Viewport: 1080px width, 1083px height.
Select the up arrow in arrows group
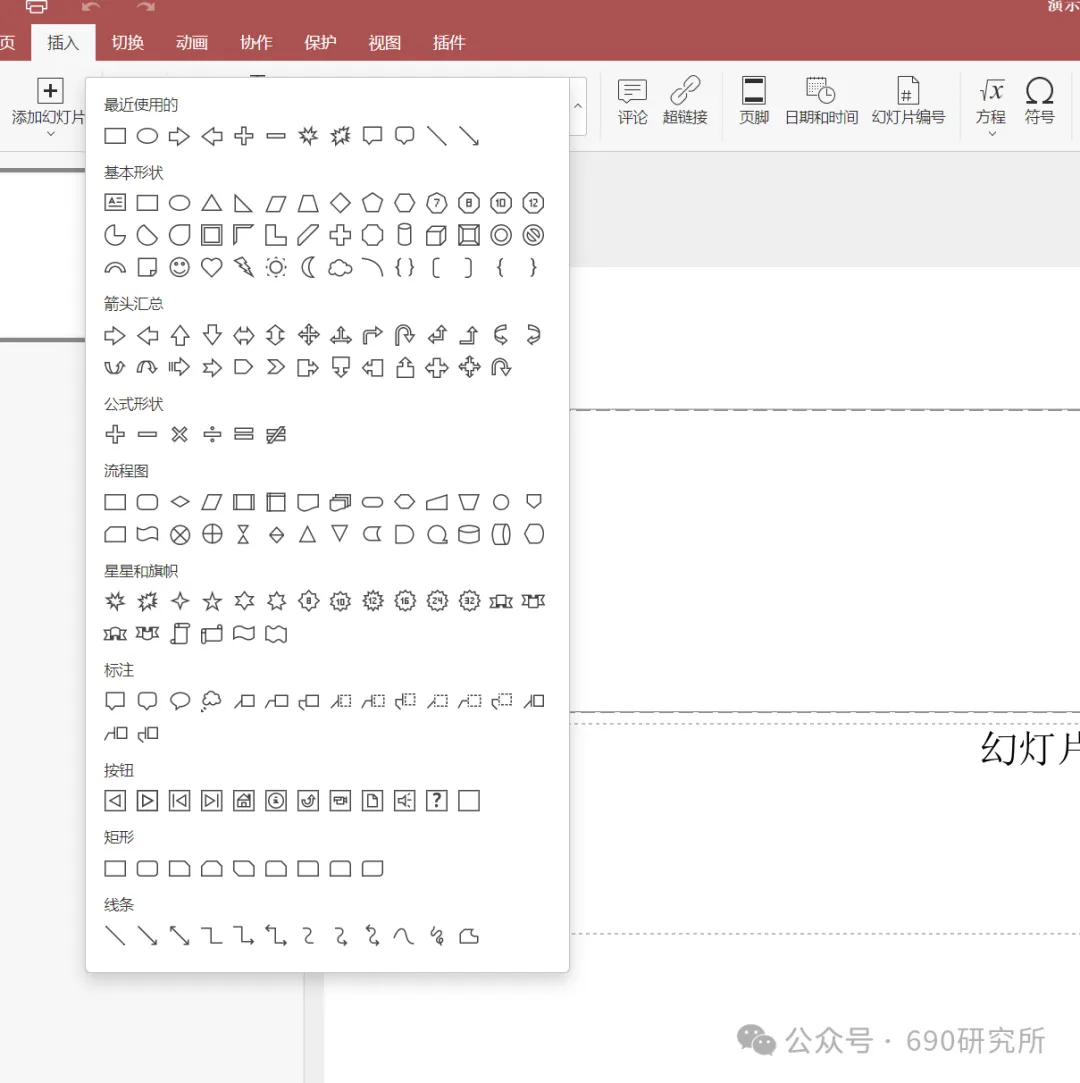(180, 336)
